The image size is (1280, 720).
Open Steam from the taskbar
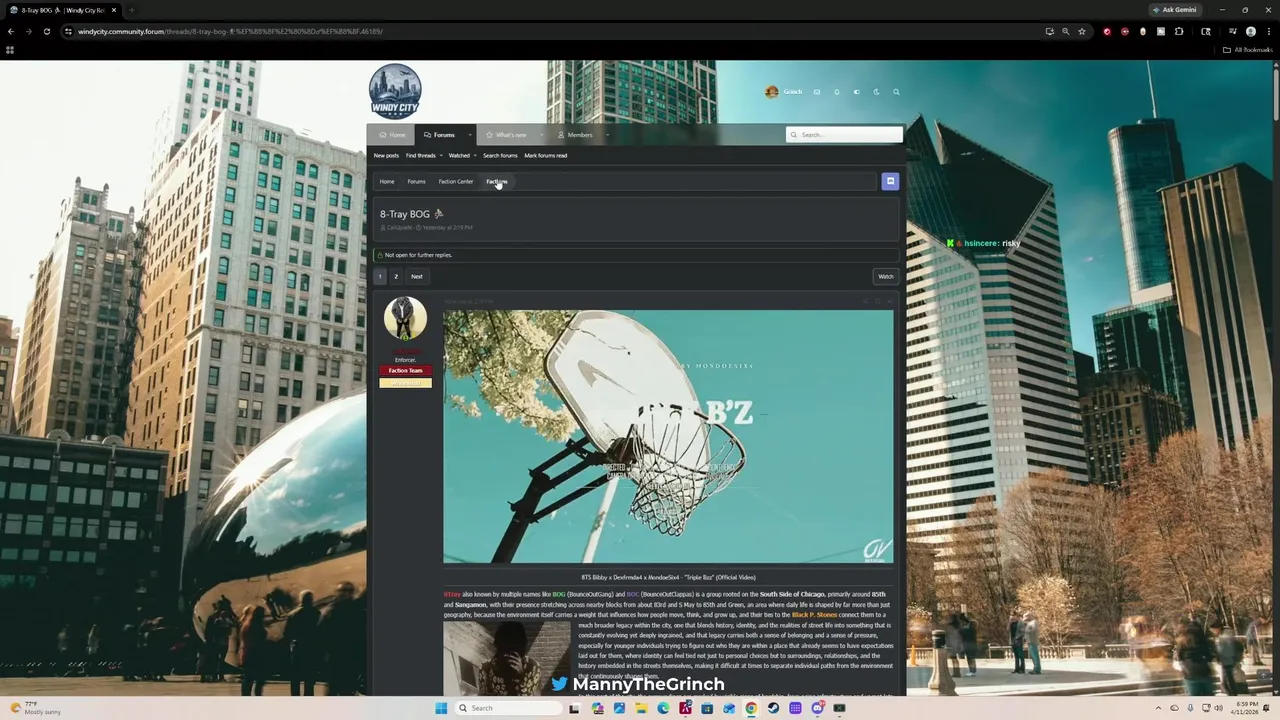pos(773,708)
